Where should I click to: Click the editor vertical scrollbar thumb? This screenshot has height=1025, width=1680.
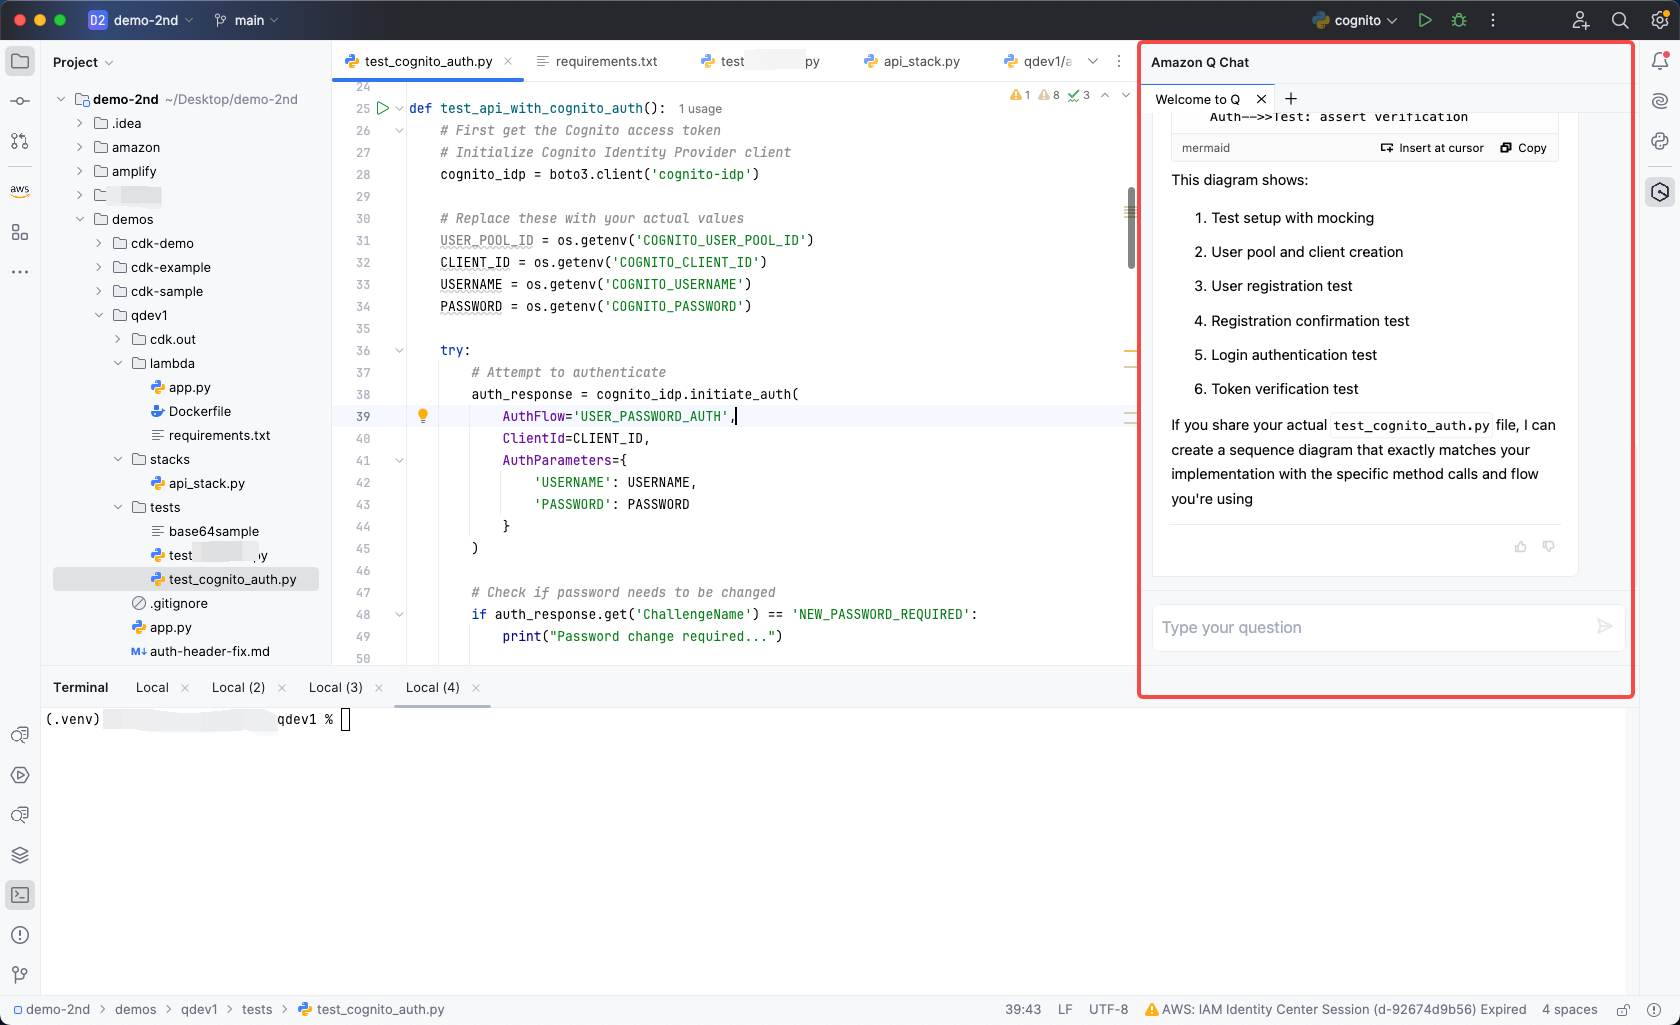click(x=1131, y=227)
